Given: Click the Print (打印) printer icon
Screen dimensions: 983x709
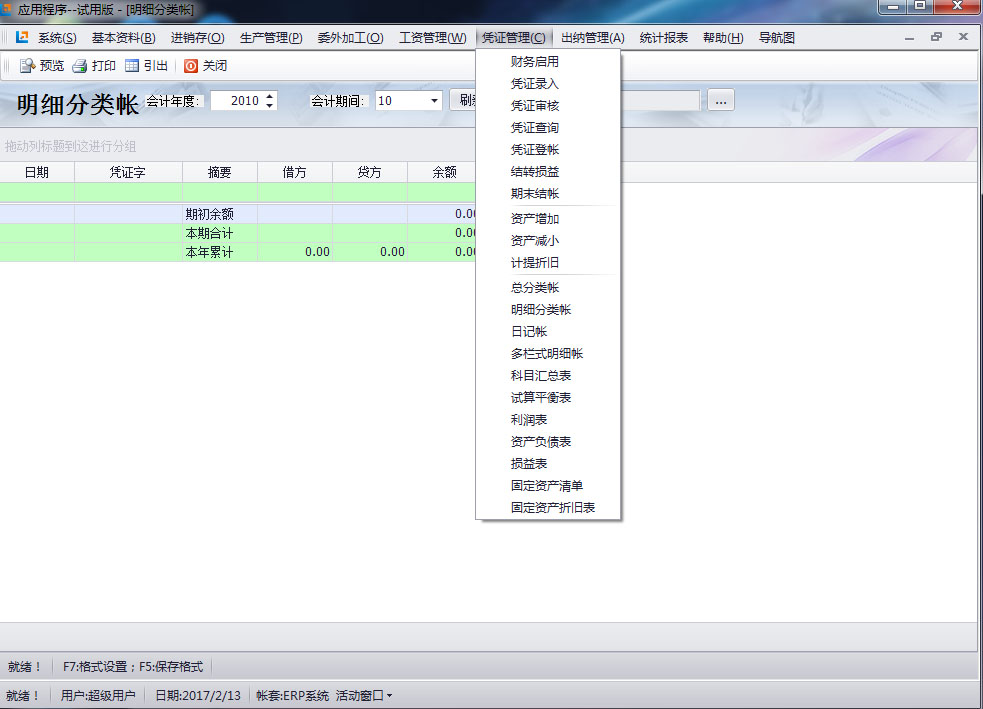Looking at the screenshot, I should tap(80, 66).
